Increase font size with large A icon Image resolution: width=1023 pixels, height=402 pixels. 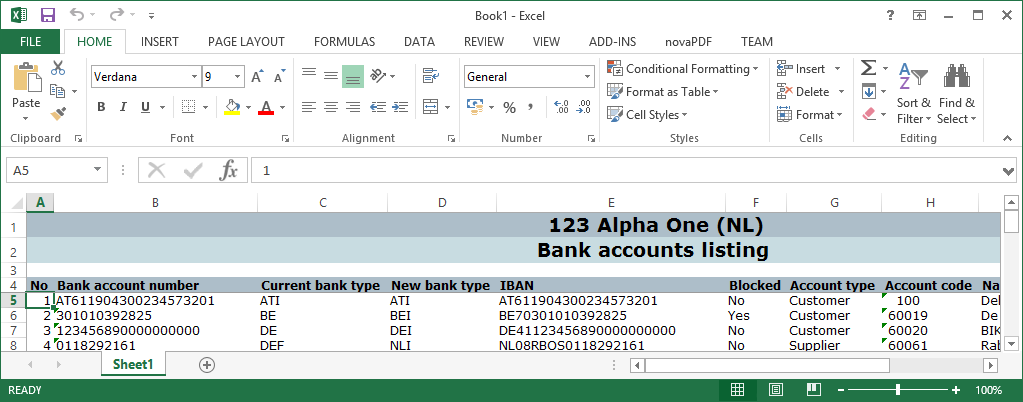pyautogui.click(x=257, y=76)
